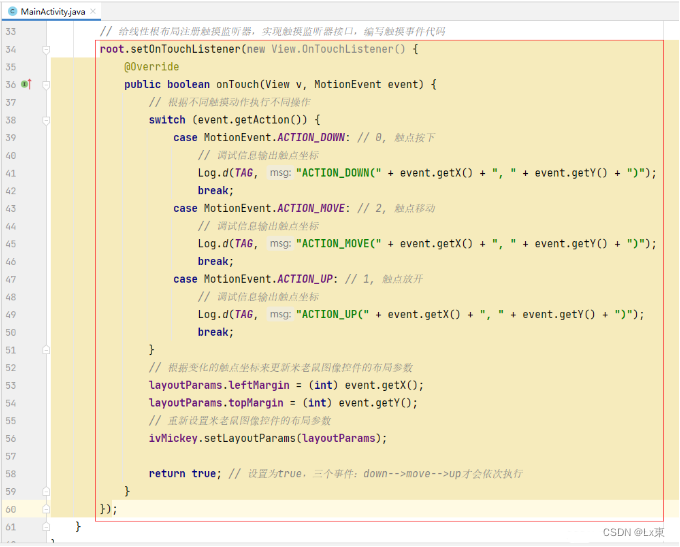Viewport: 680px width, 547px height.
Task: Close the MainActivity.java editor tab
Action: pos(93,12)
